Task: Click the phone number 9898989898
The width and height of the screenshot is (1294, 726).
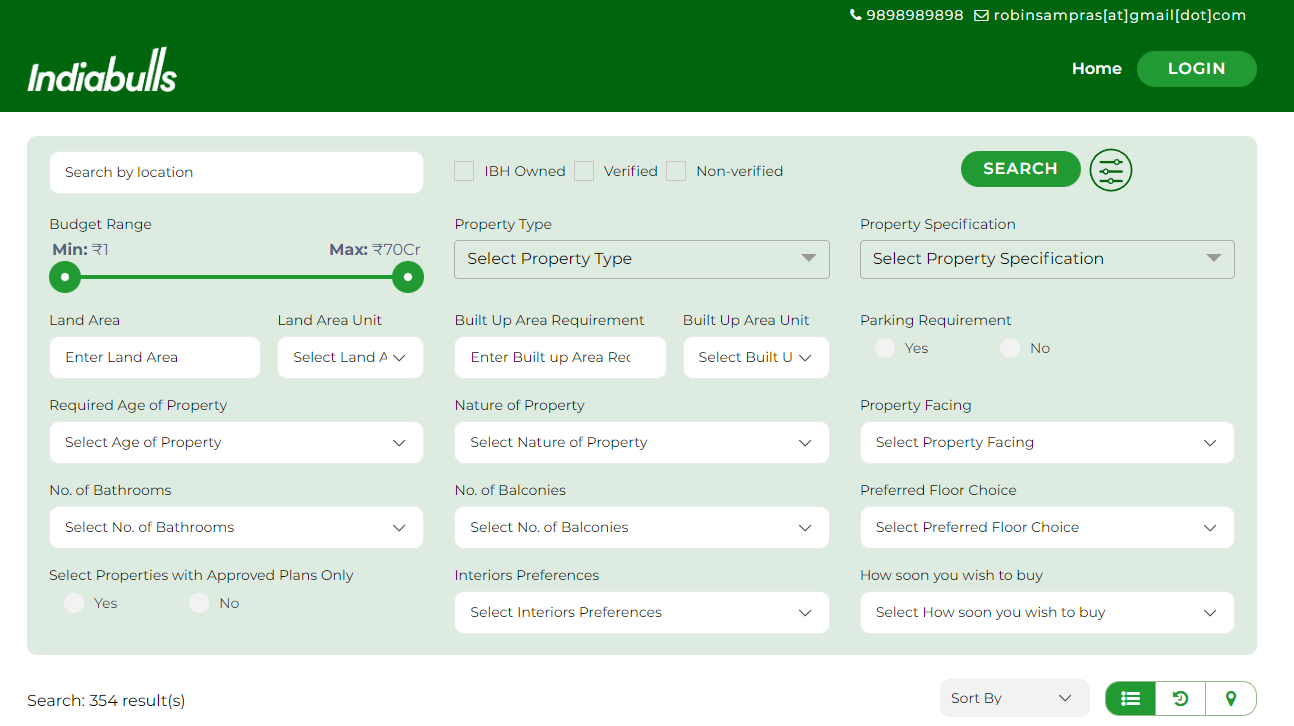Action: pos(915,15)
